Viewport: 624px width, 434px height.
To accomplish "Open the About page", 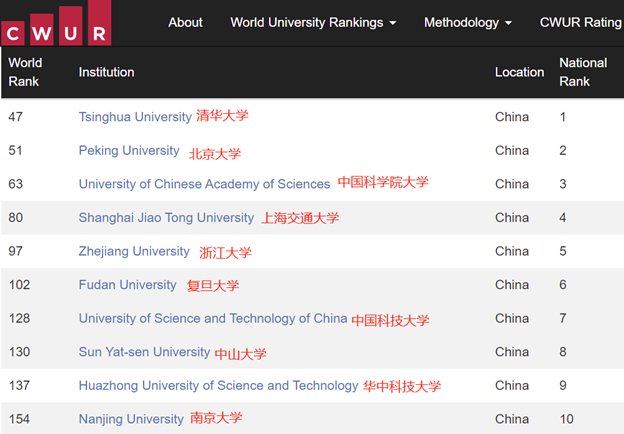I will coord(185,22).
